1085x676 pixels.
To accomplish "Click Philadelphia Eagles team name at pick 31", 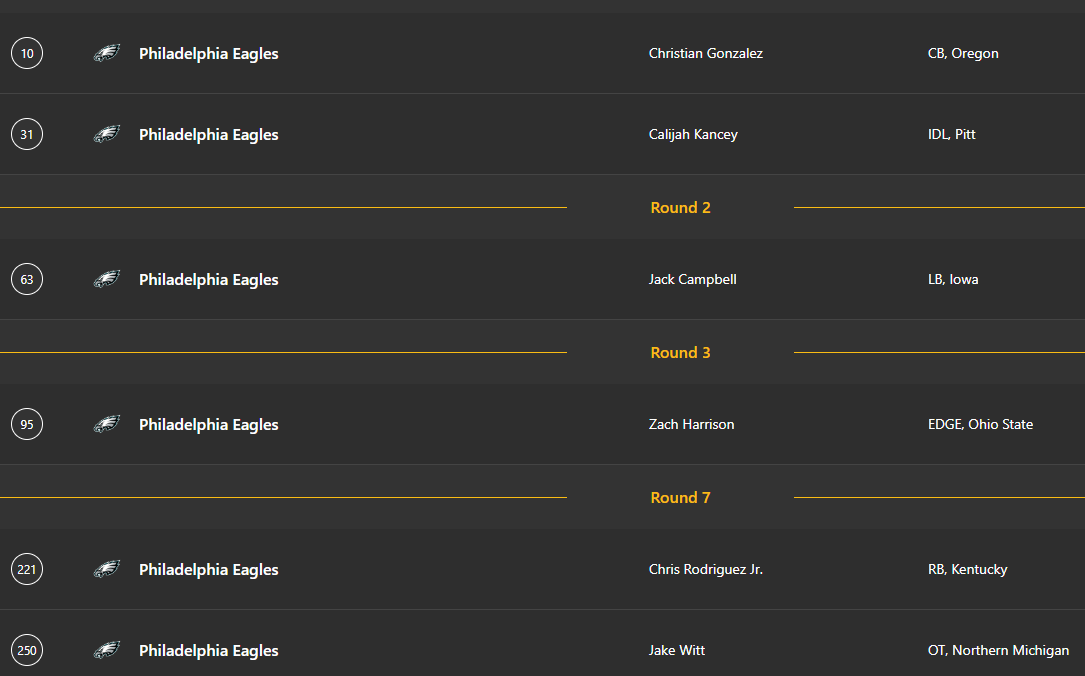I will point(208,134).
